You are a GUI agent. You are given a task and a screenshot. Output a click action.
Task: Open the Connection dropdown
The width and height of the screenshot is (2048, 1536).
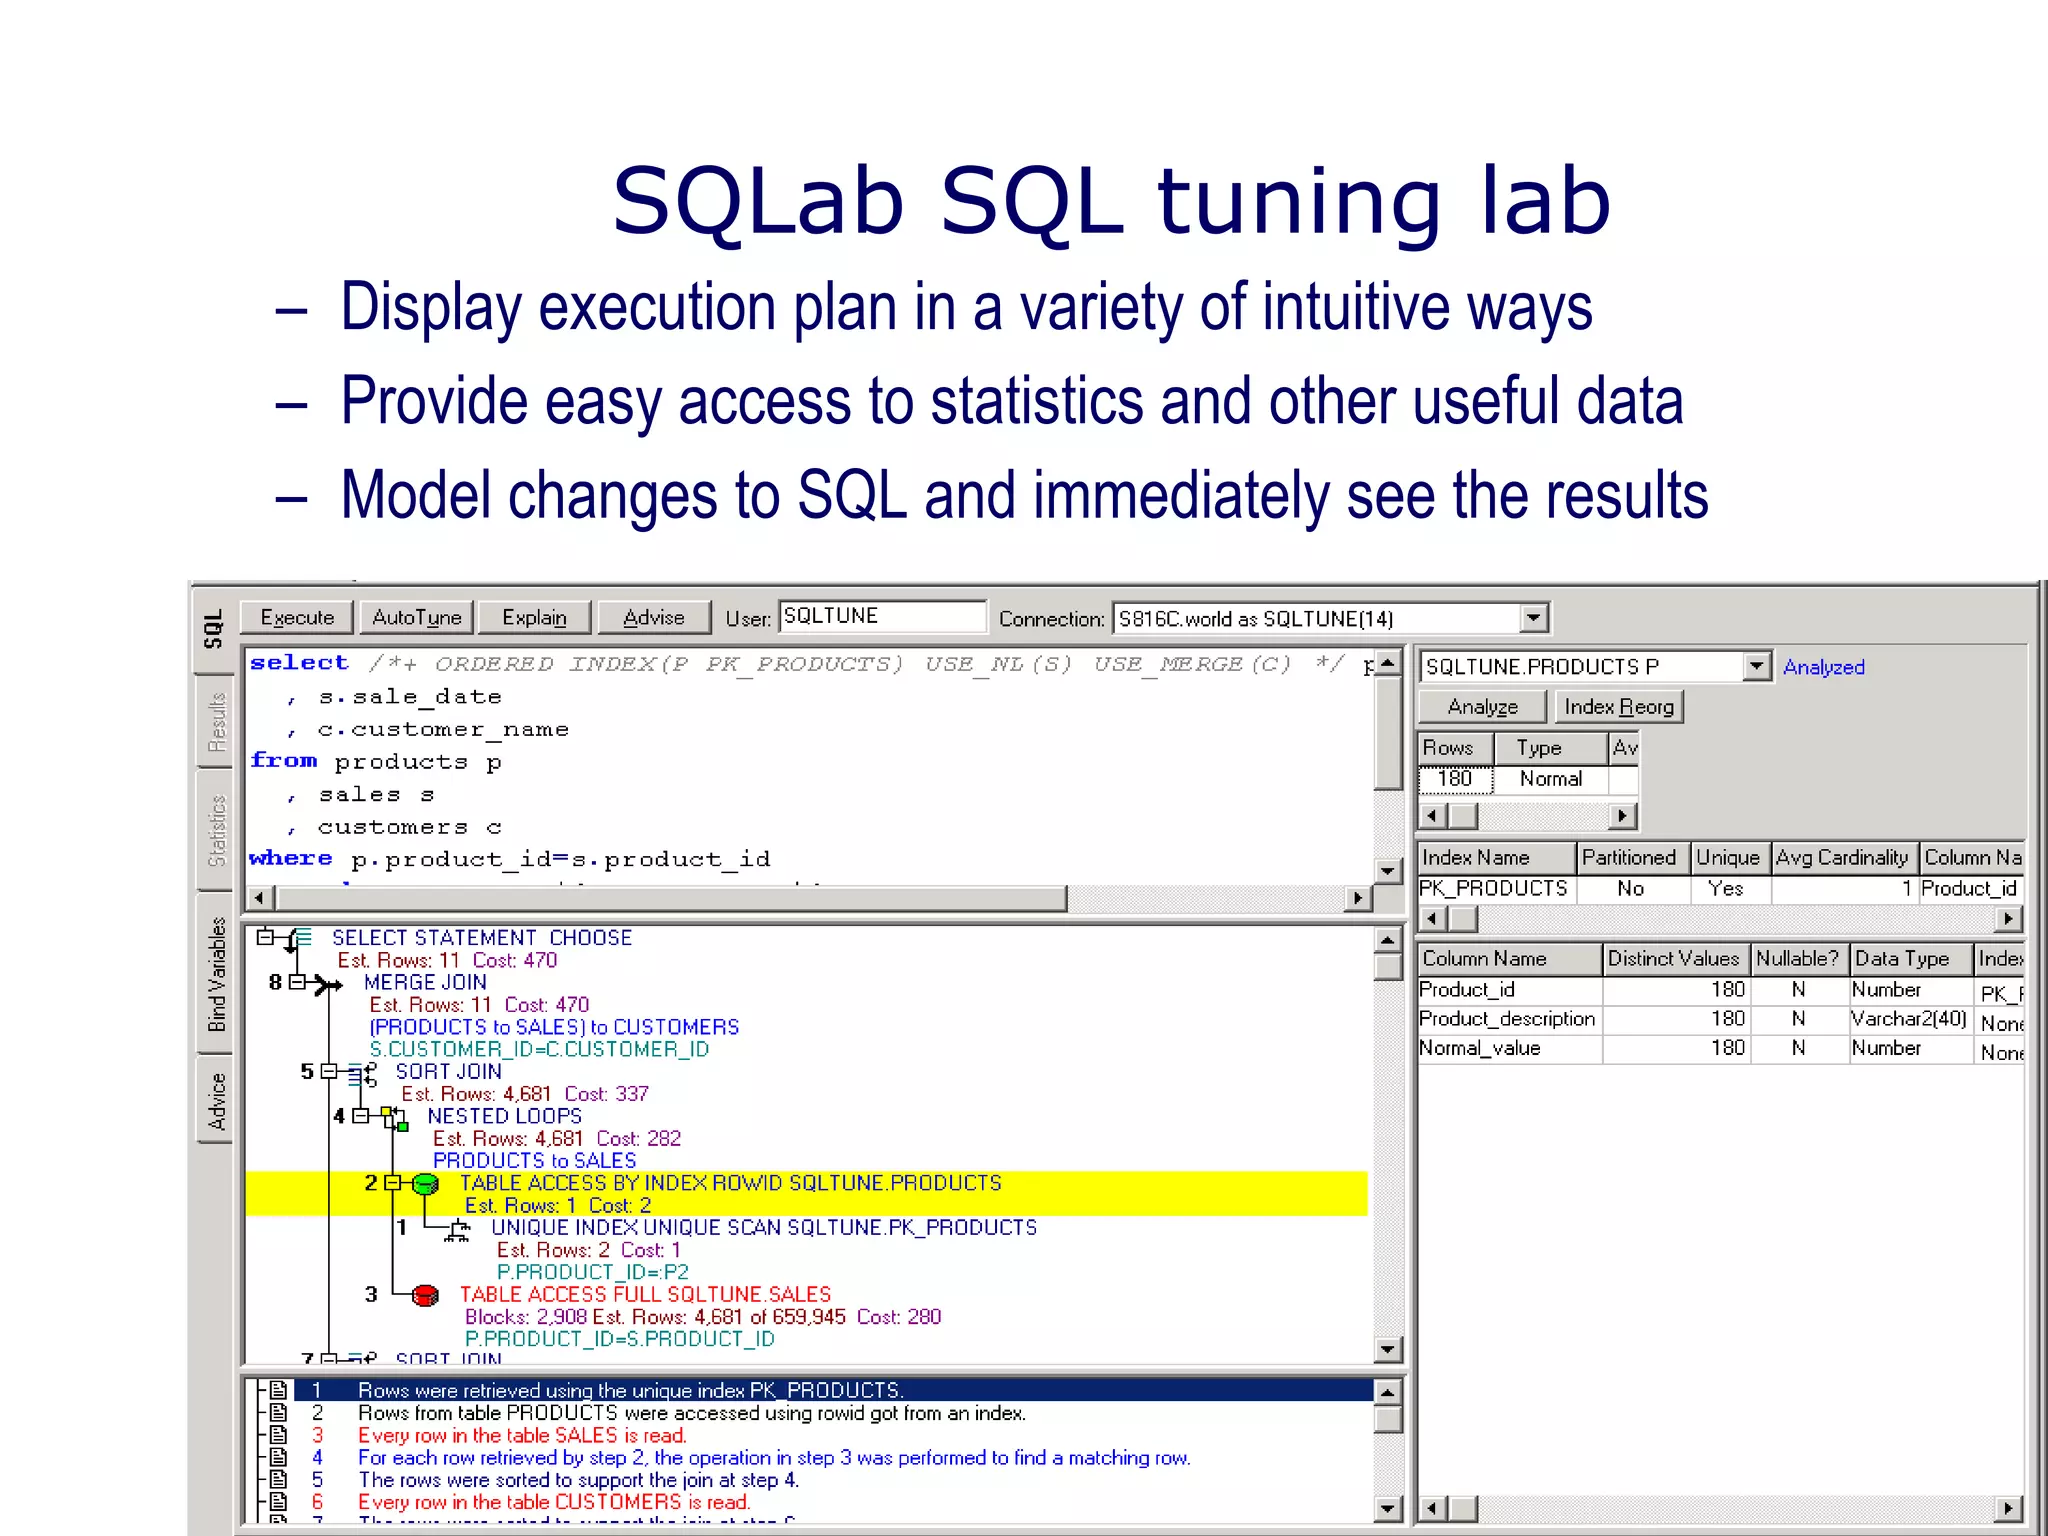[x=1533, y=618]
